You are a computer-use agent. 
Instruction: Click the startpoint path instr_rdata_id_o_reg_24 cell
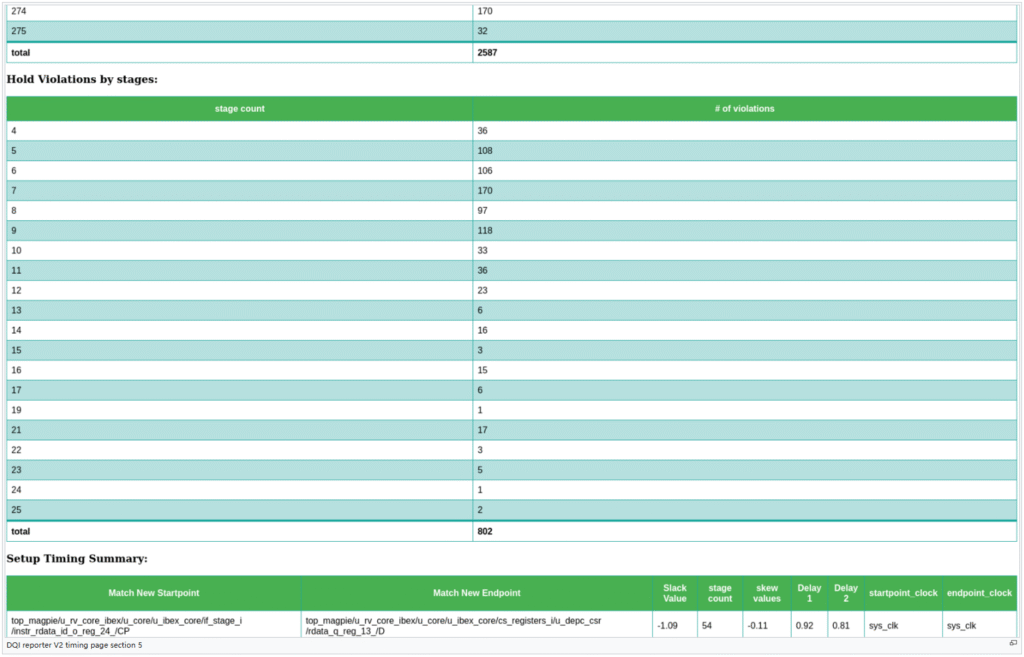[x=125, y=625]
